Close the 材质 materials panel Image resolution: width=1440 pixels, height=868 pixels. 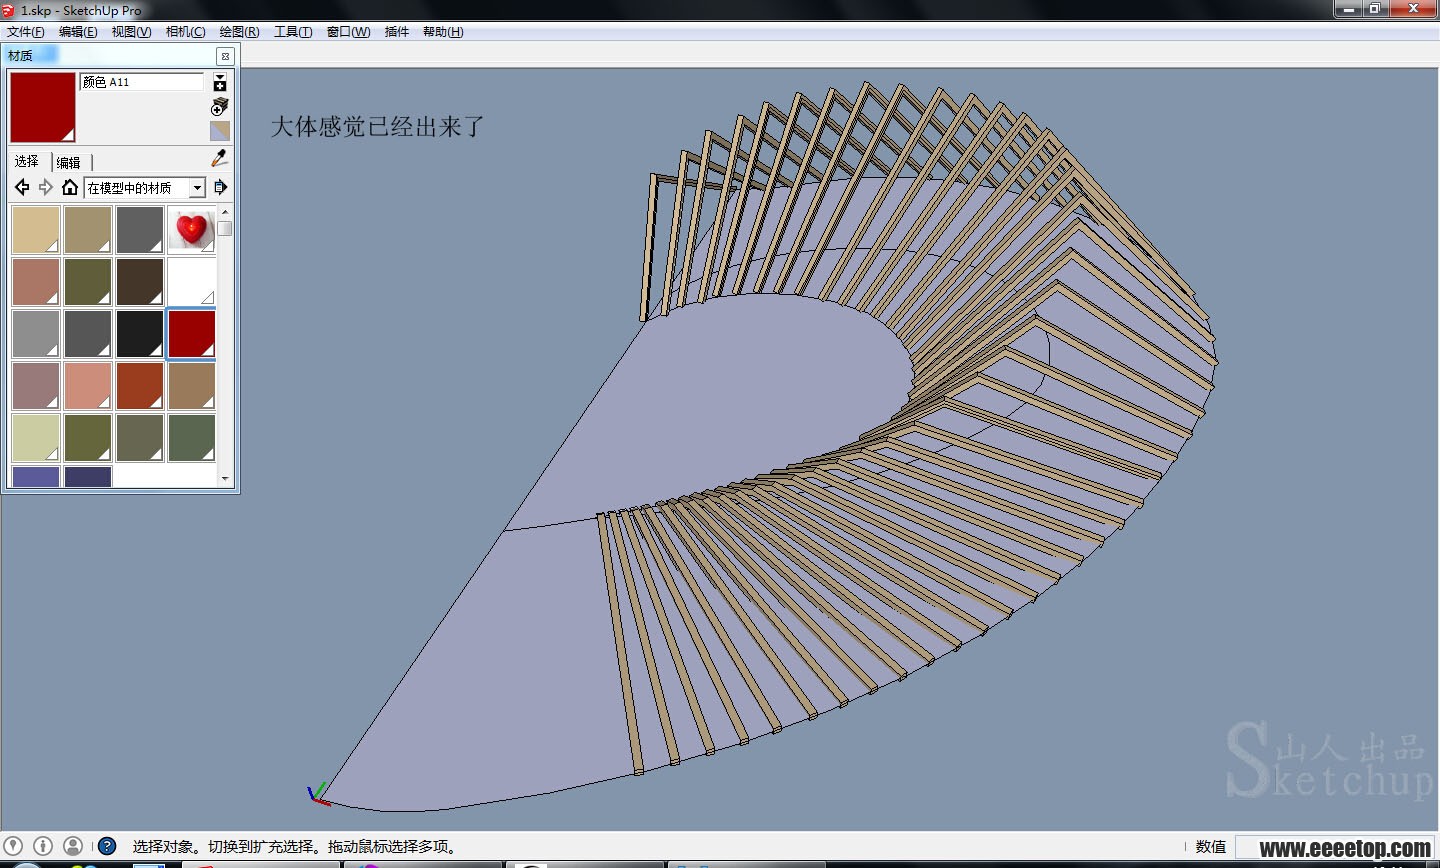click(225, 56)
